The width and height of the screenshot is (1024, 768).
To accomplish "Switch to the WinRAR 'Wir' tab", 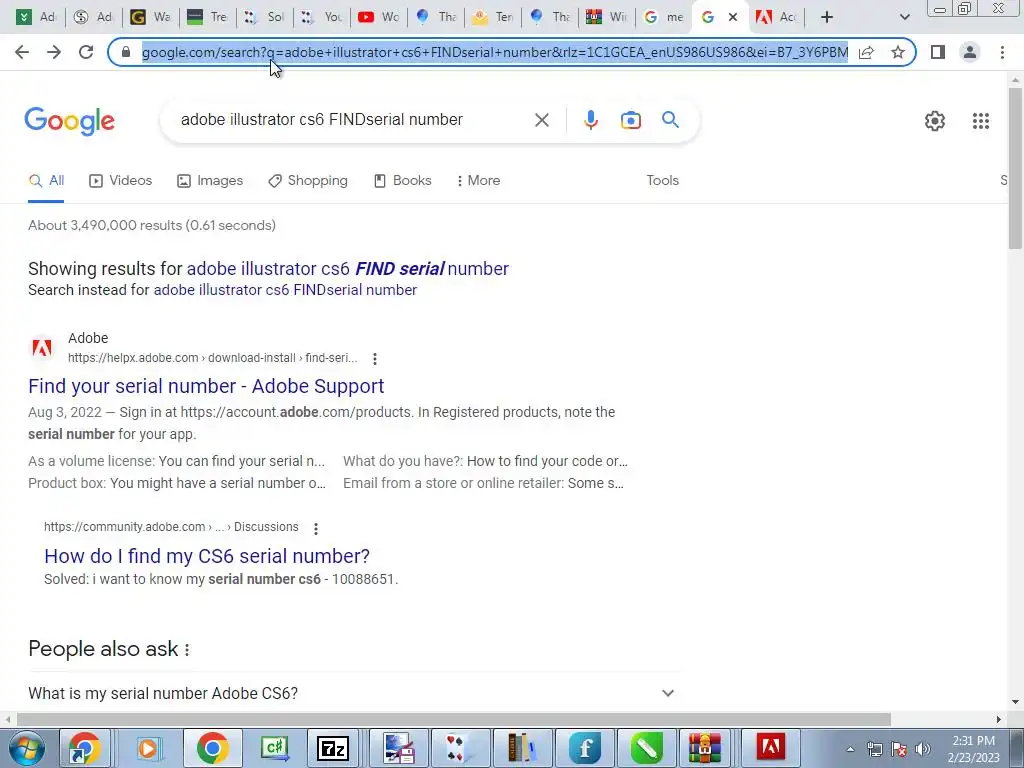I will click(x=606, y=17).
